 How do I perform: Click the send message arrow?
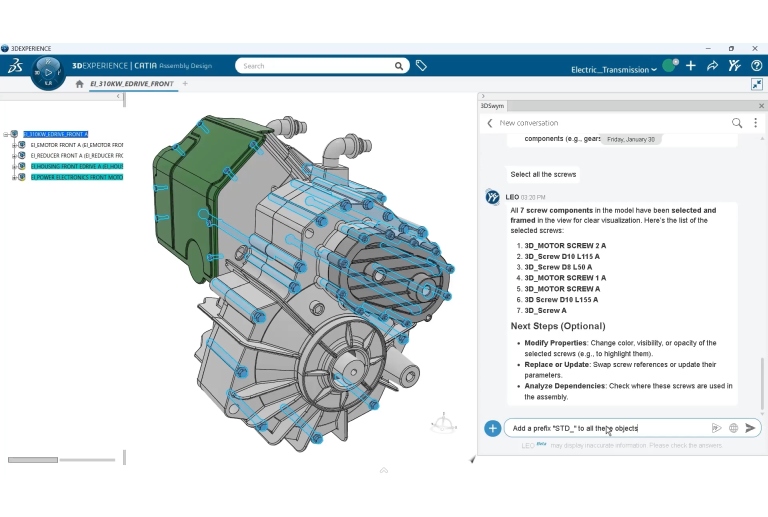point(750,428)
